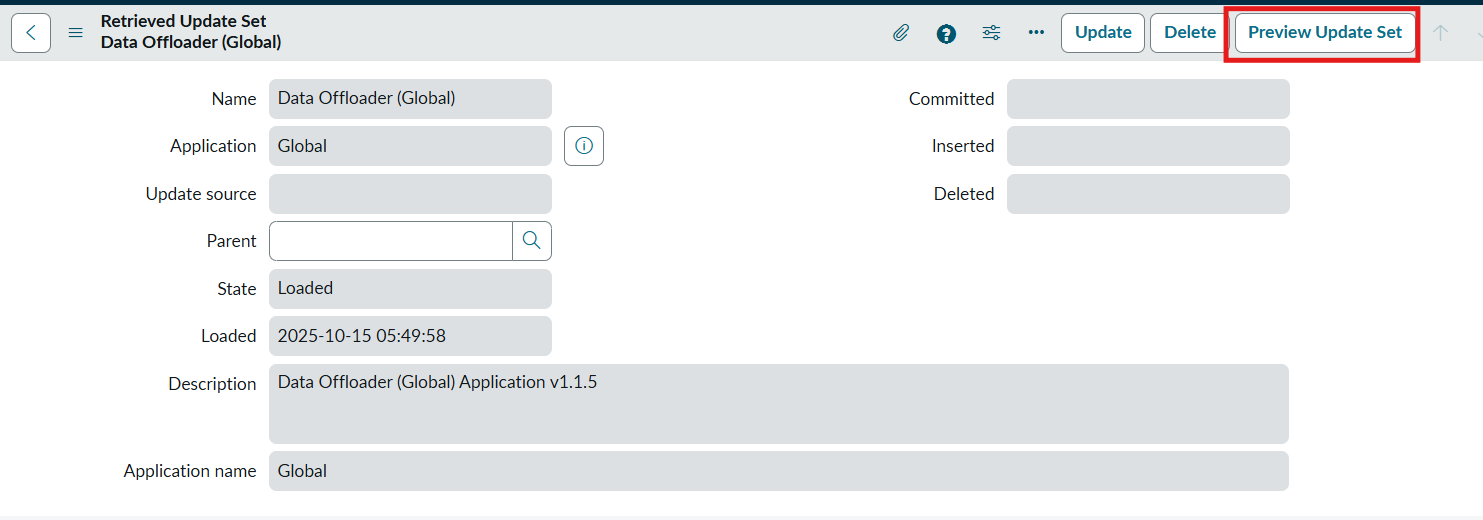The height and width of the screenshot is (520, 1483).
Task: Click the Retrieved Update Set header title
Action: (x=184, y=21)
